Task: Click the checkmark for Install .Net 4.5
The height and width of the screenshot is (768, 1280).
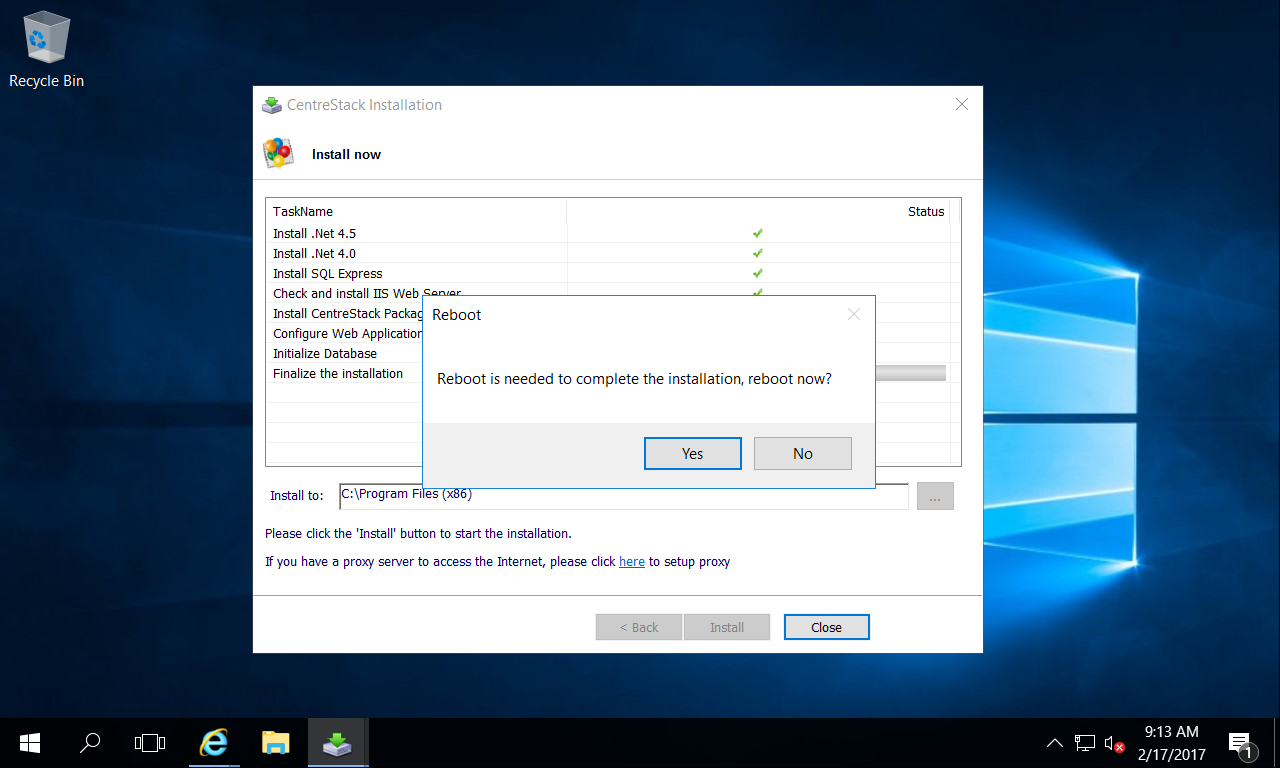Action: [x=758, y=233]
